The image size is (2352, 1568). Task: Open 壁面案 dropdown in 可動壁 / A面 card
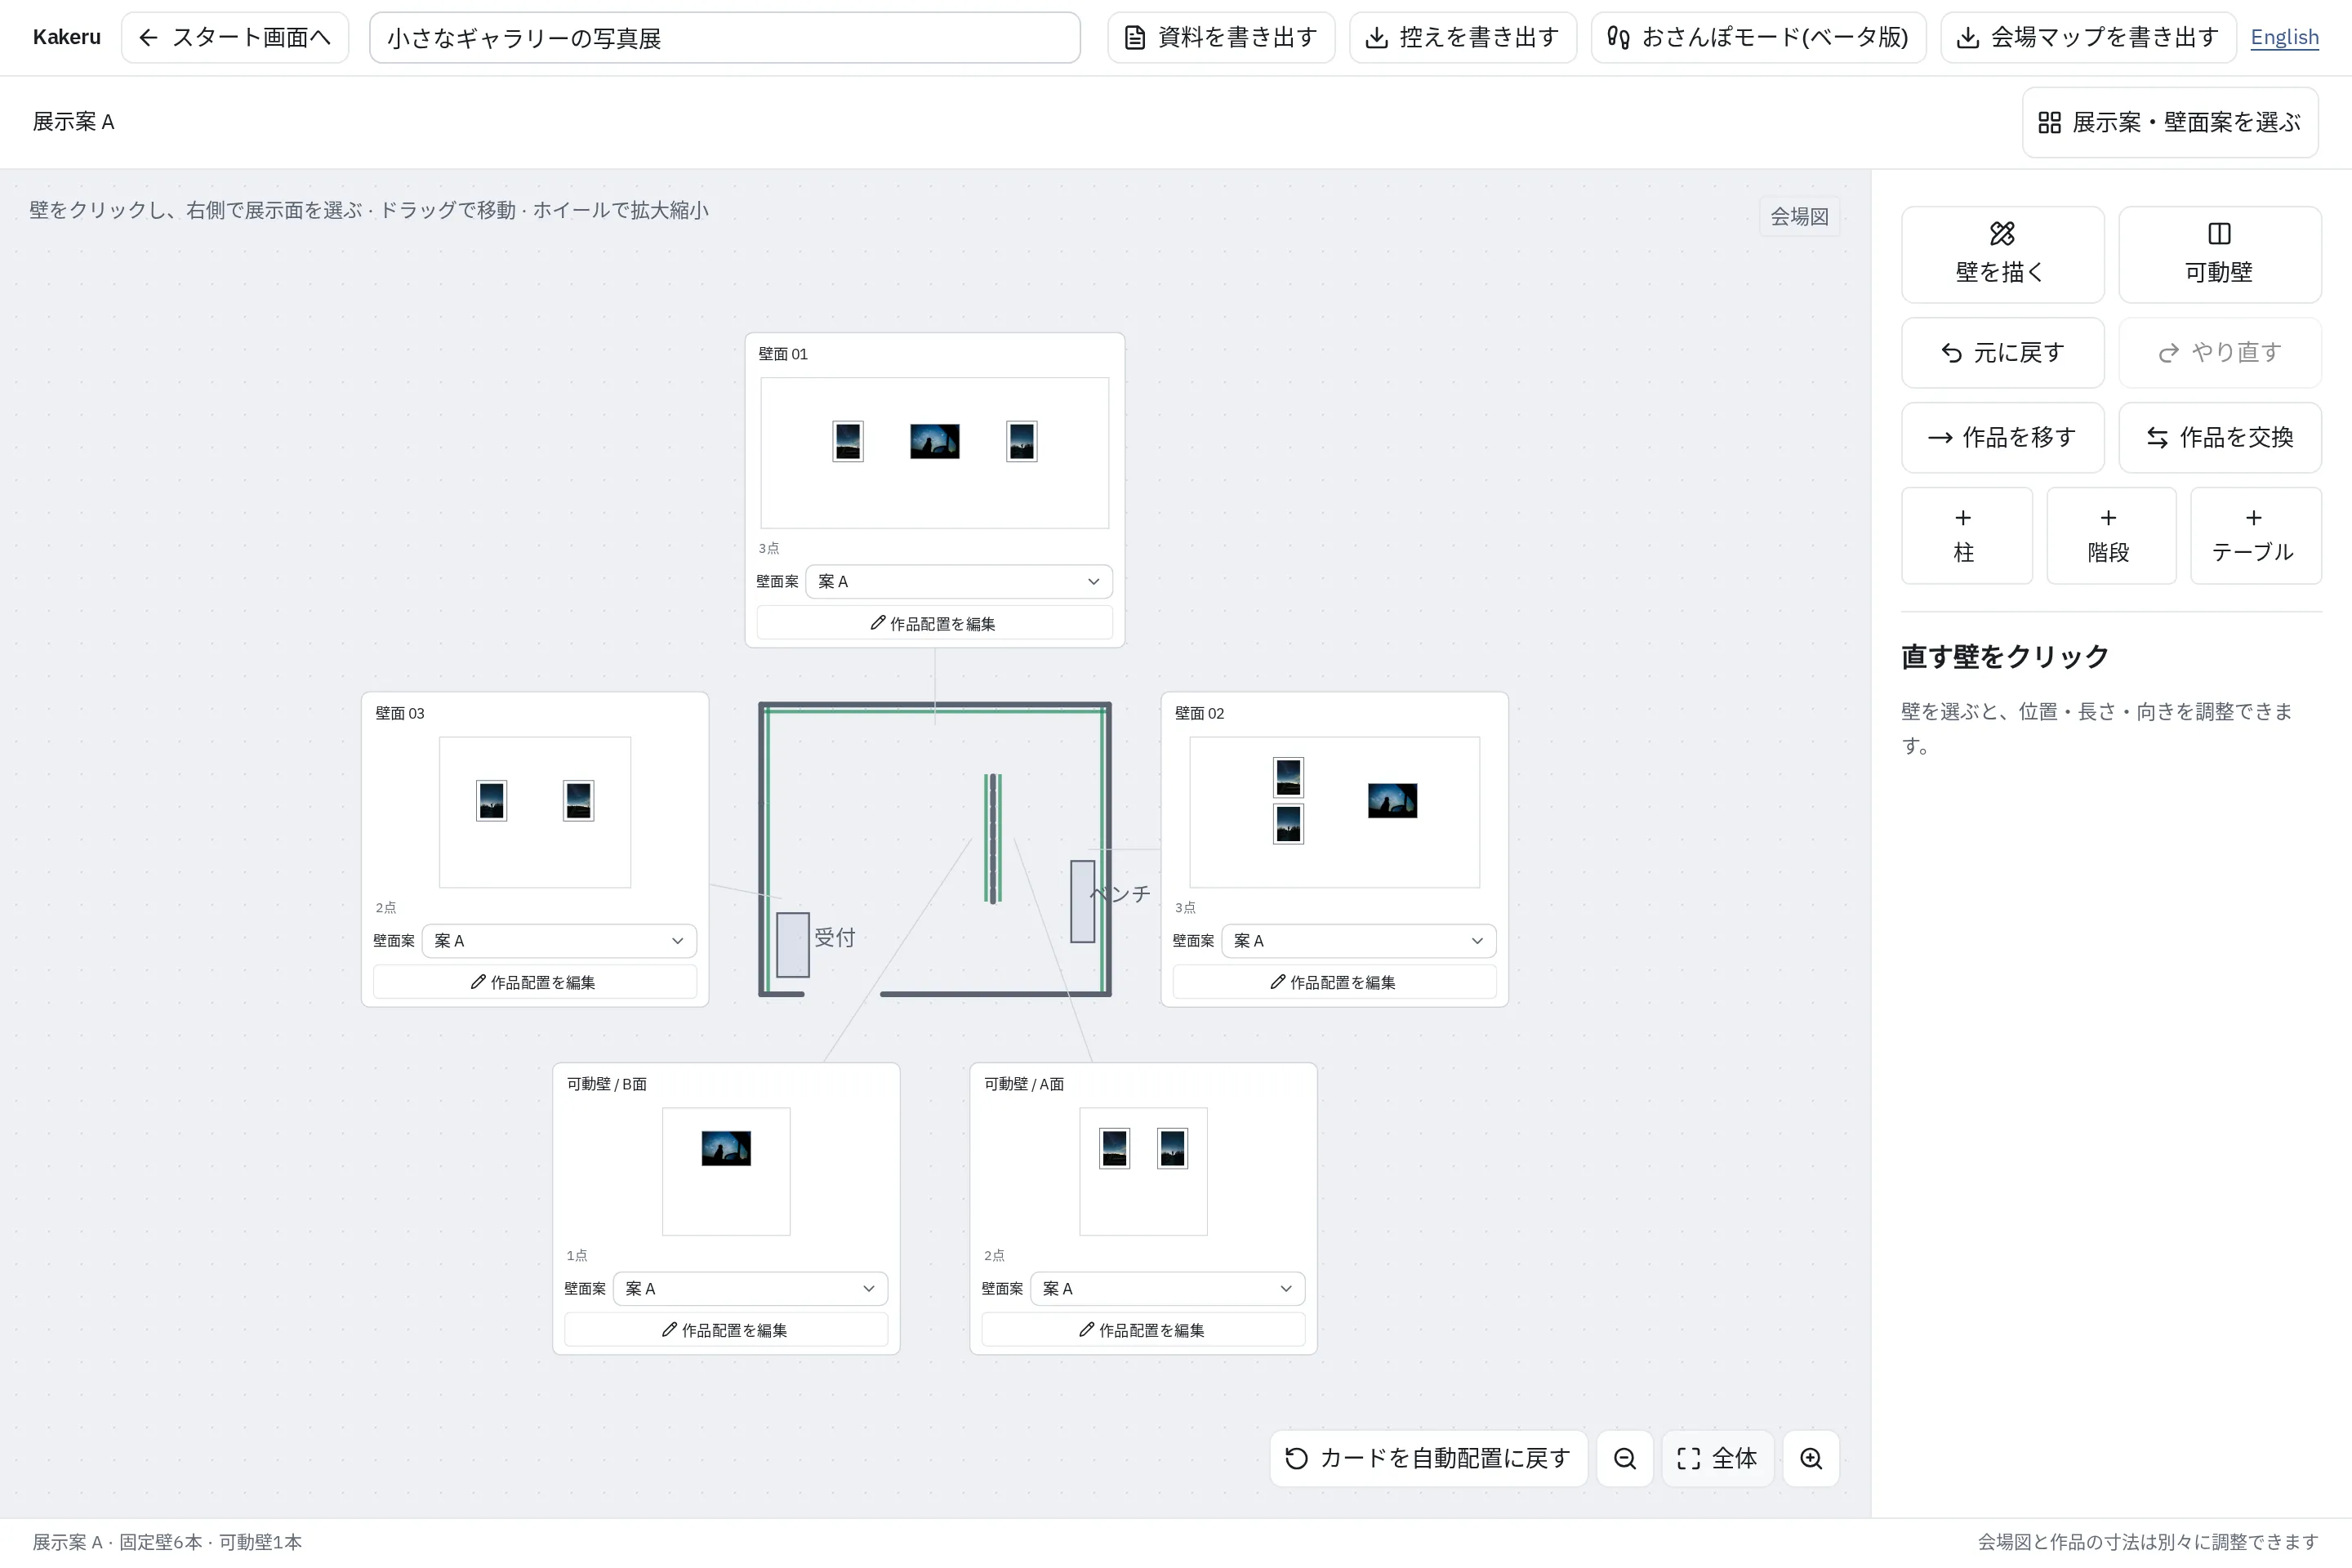1167,1288
